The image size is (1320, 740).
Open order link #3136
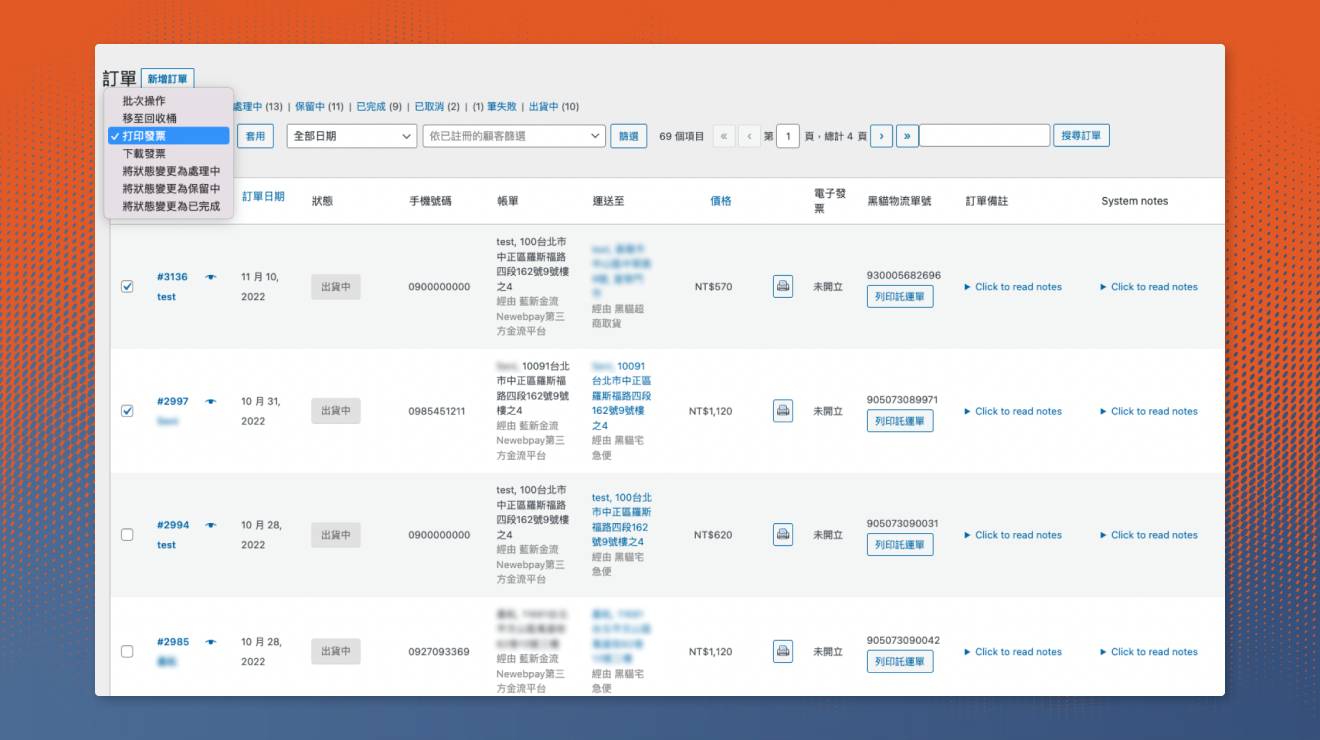(172, 277)
